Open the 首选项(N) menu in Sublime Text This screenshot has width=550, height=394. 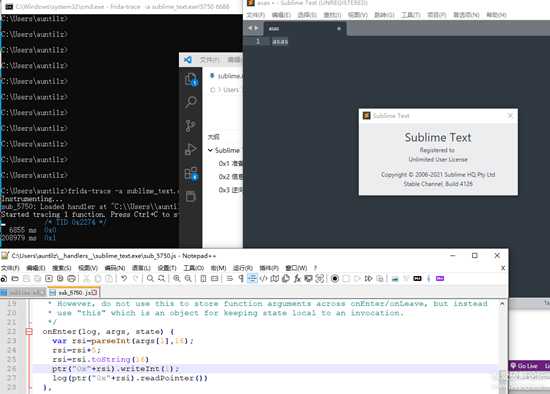[466, 15]
